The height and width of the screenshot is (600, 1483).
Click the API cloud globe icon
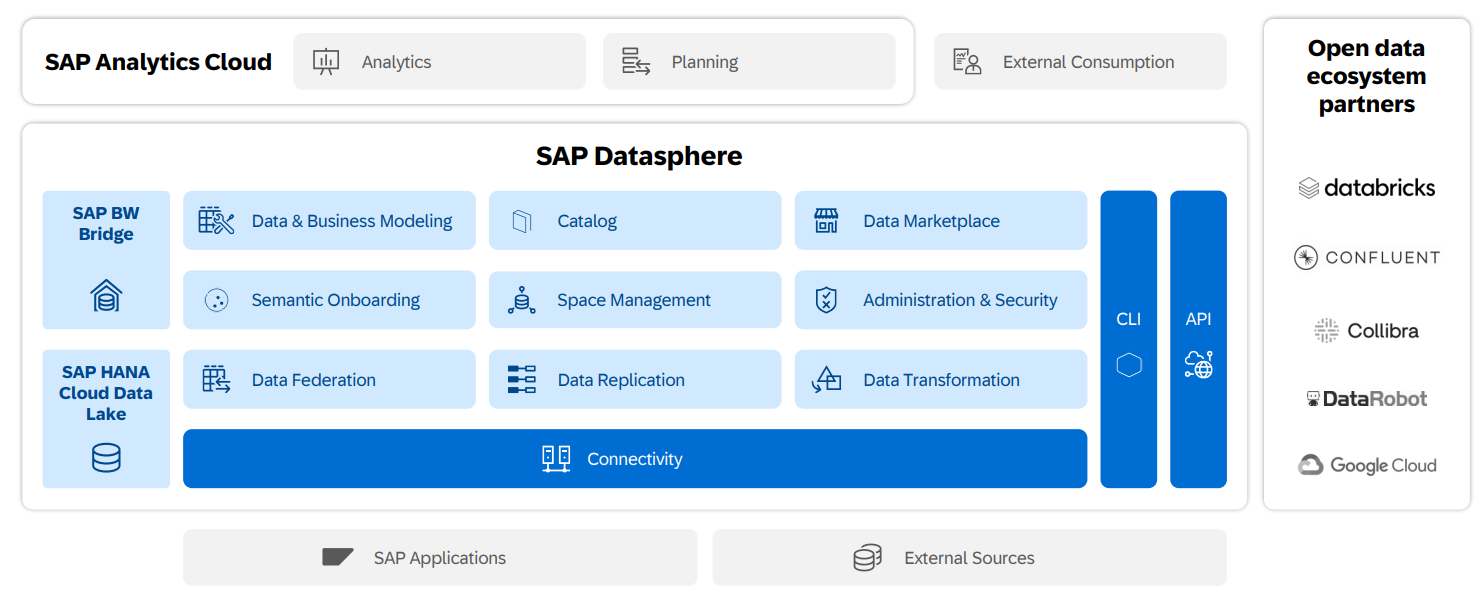[1199, 365]
